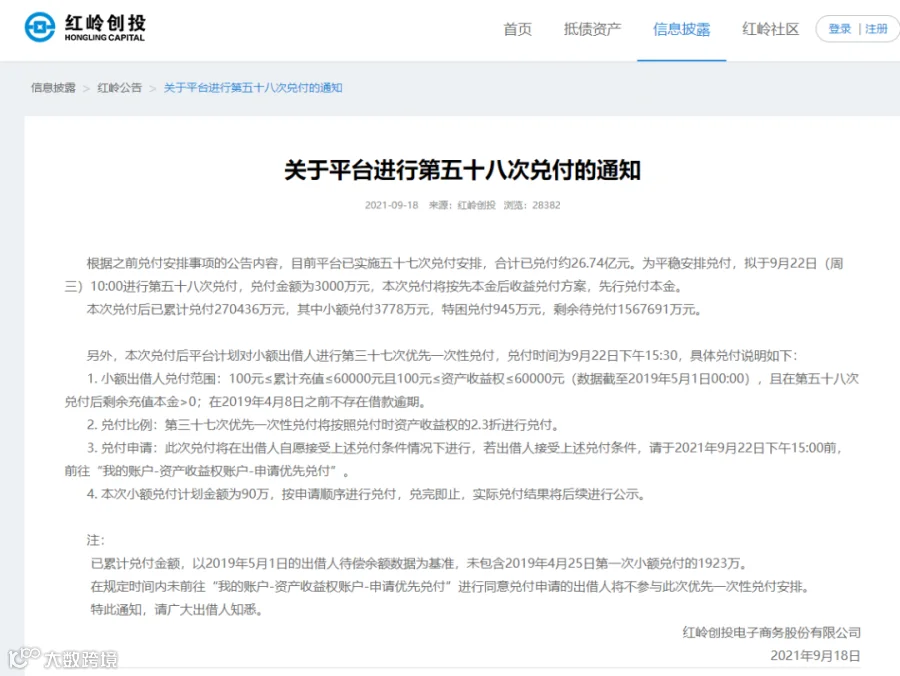This screenshot has width=900, height=676.
Task: Click the article title 关于平台进行第五十八次兑付的通知
Action: [463, 170]
